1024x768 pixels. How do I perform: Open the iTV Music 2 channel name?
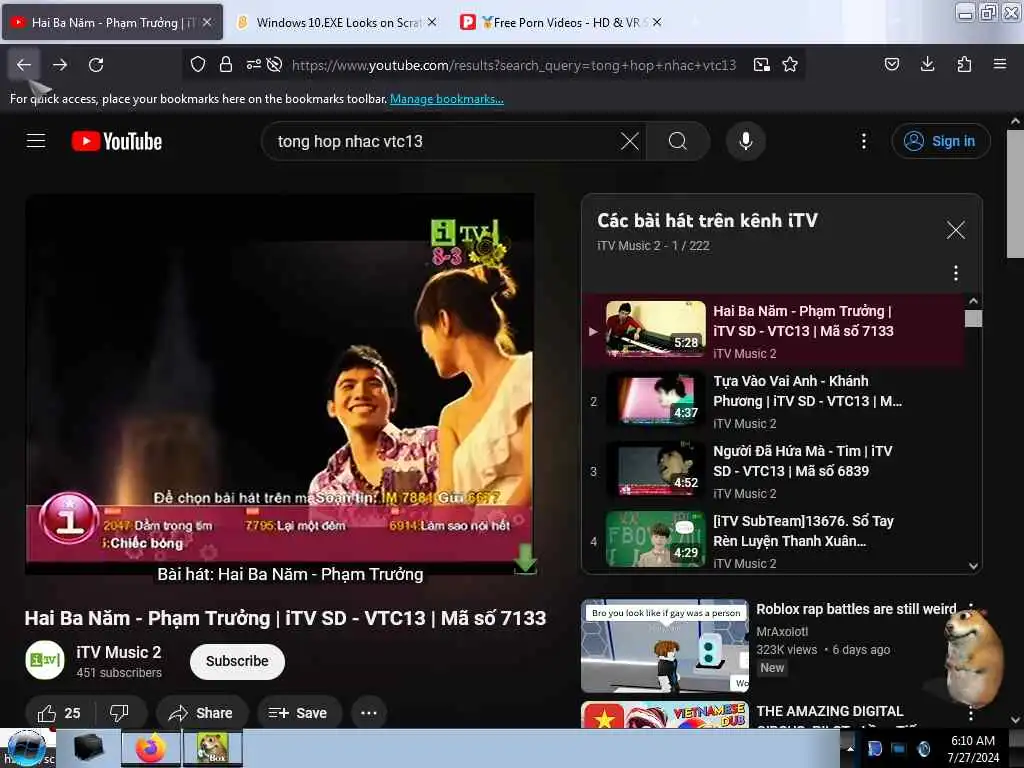[118, 652]
